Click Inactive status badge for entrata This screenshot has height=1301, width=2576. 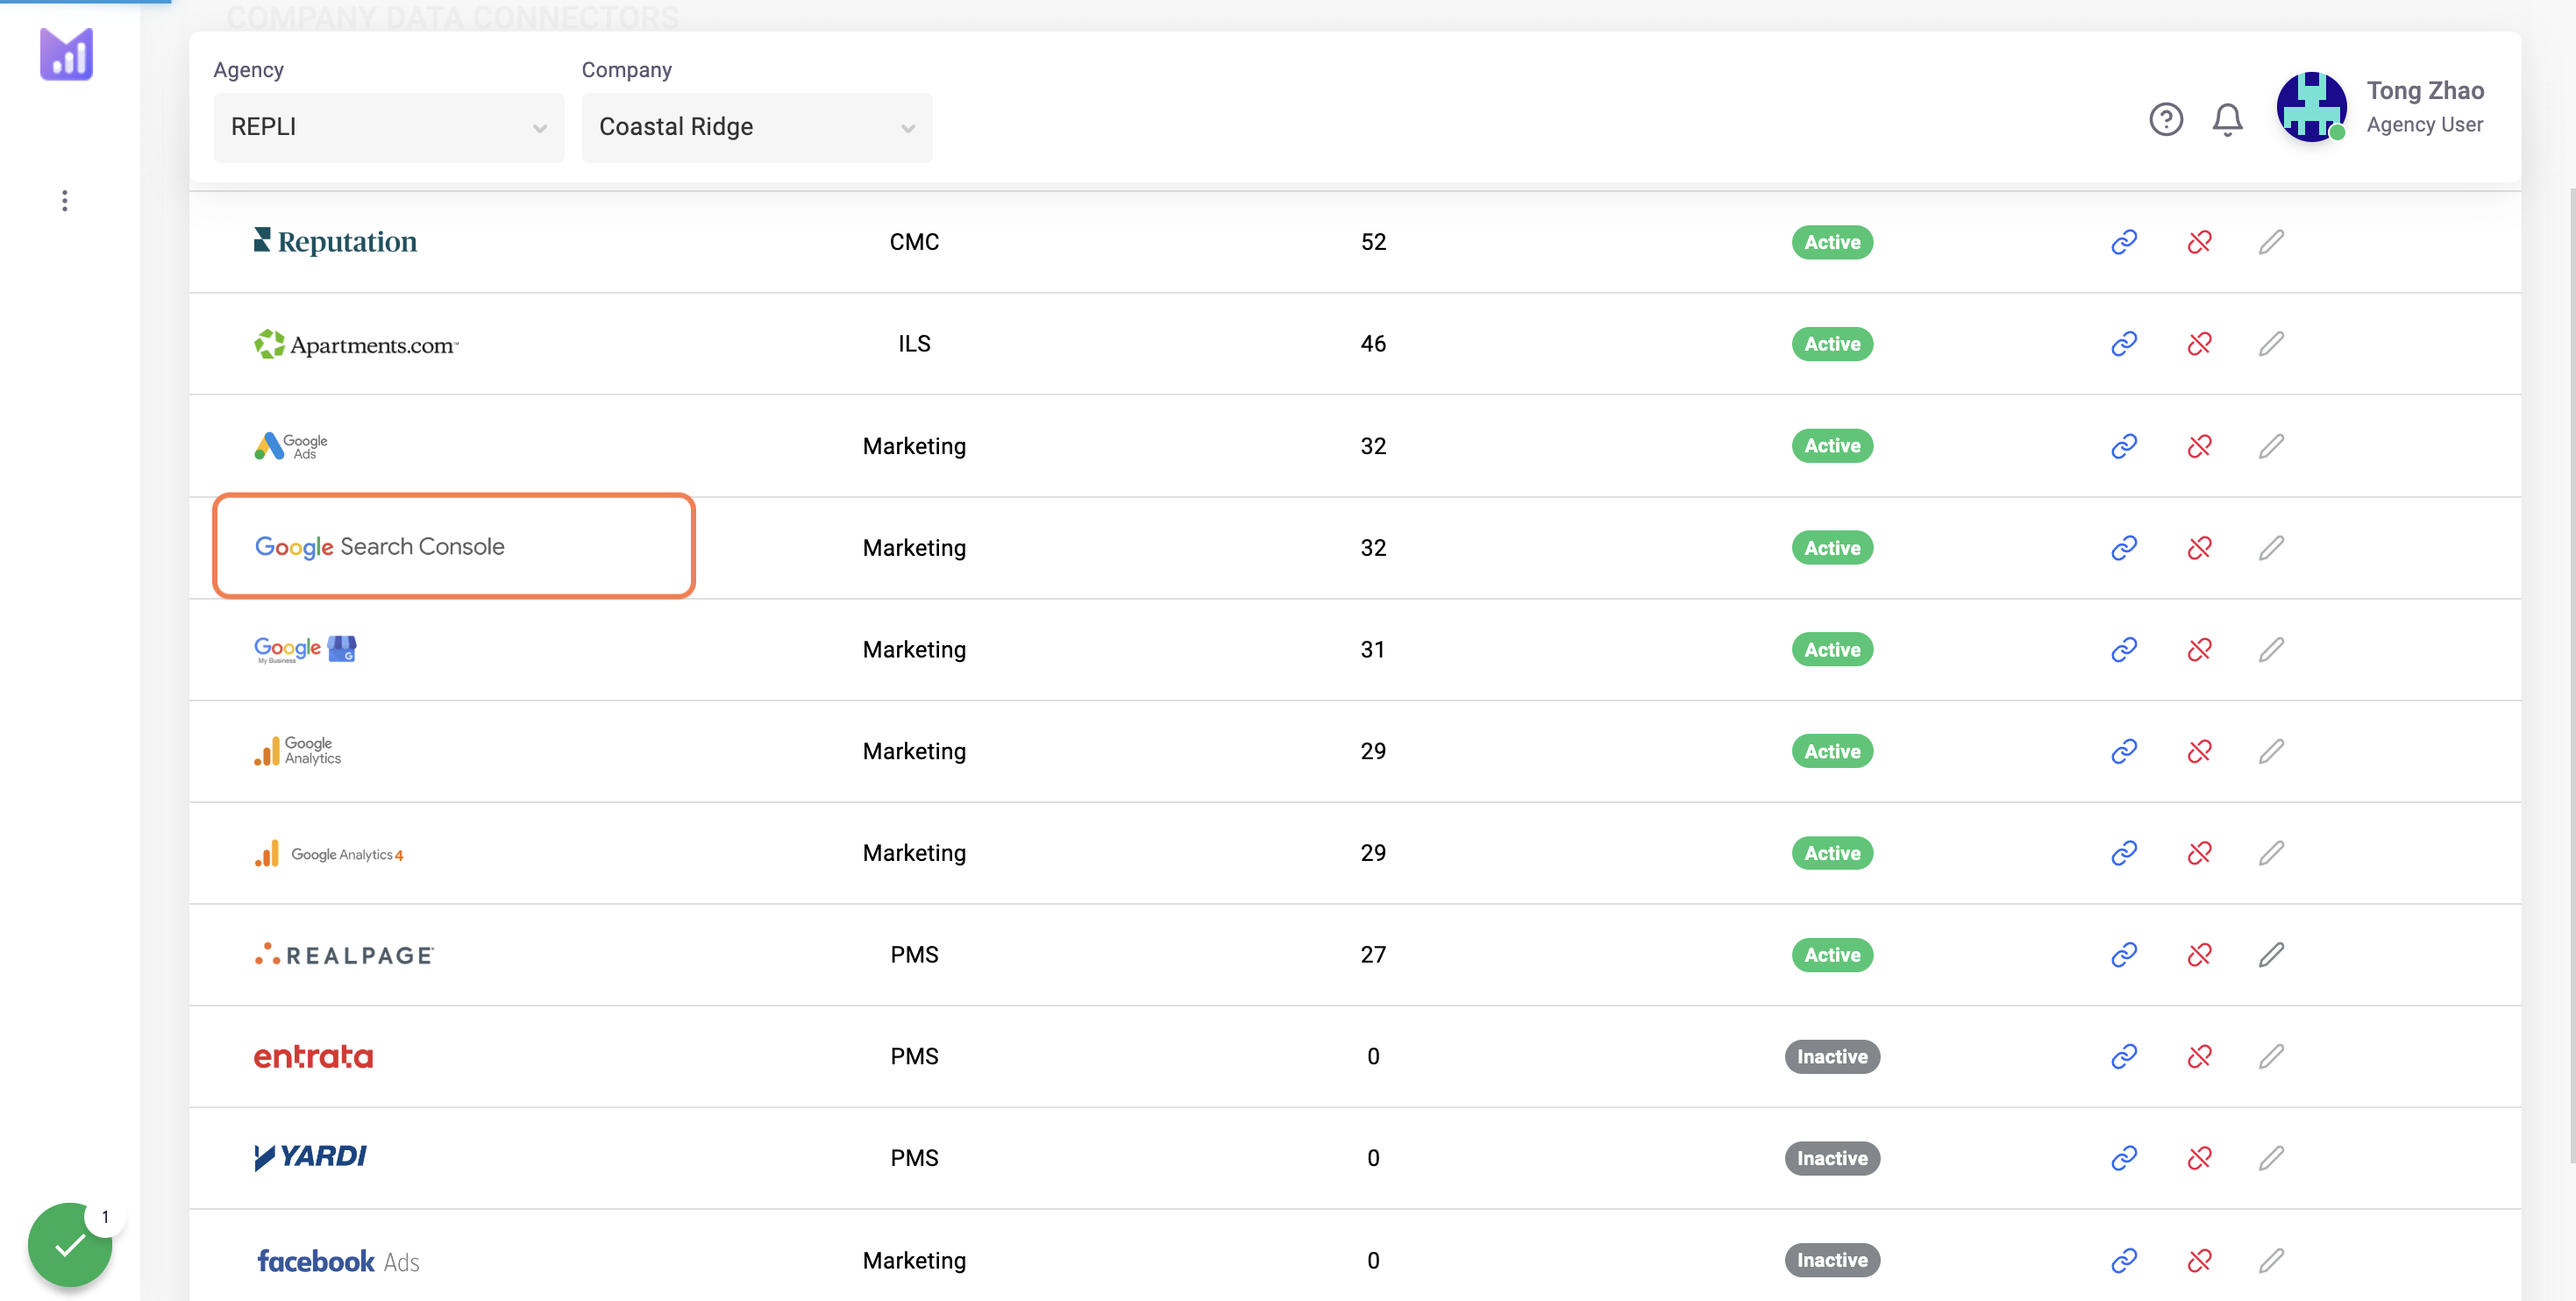[x=1832, y=1057]
